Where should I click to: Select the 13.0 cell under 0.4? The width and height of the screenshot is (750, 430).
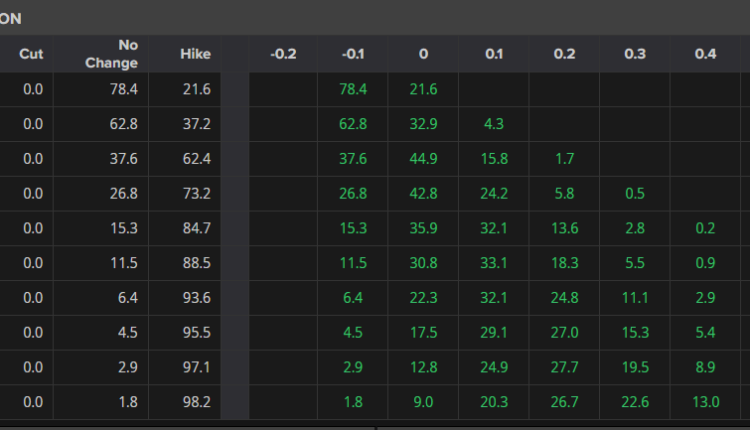click(x=705, y=402)
